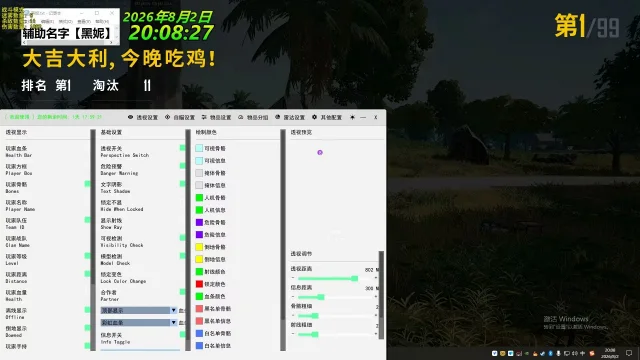Click the purple marker icon in preview panel
Viewport: 640px width, 360px height.
point(320,152)
